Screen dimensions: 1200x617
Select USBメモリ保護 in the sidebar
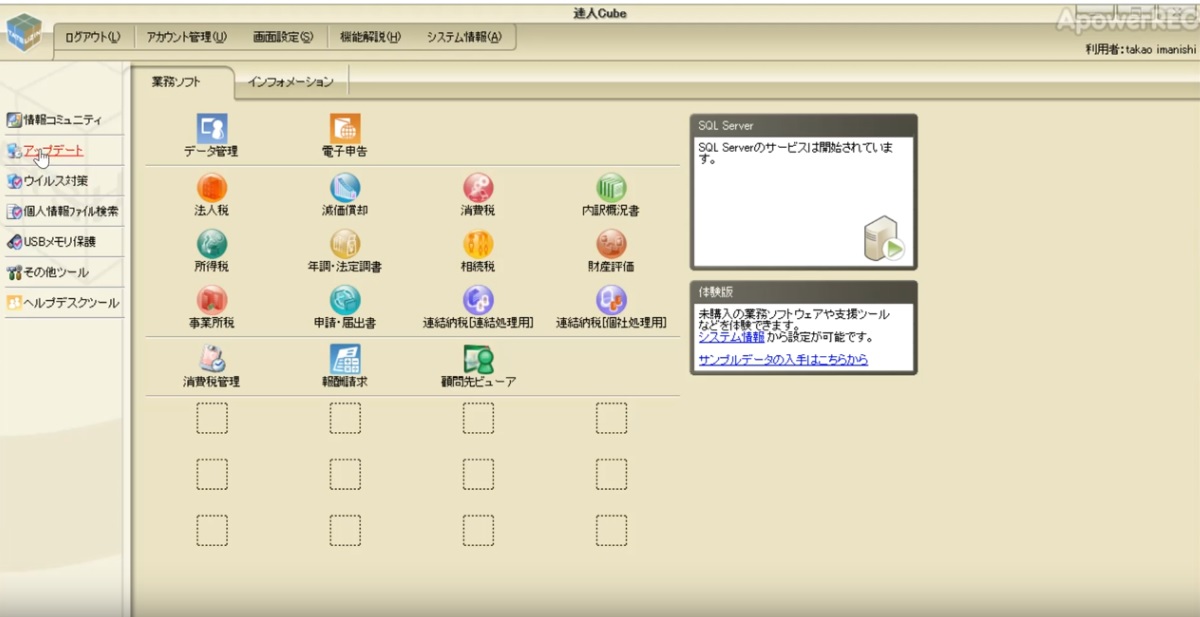(x=52, y=241)
